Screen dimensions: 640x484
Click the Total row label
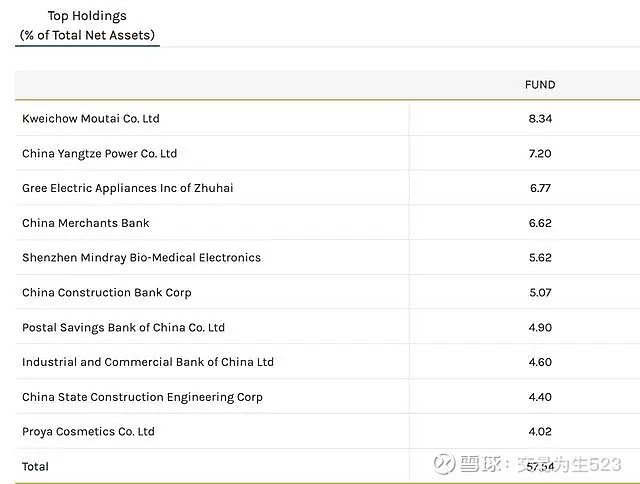pyautogui.click(x=35, y=467)
